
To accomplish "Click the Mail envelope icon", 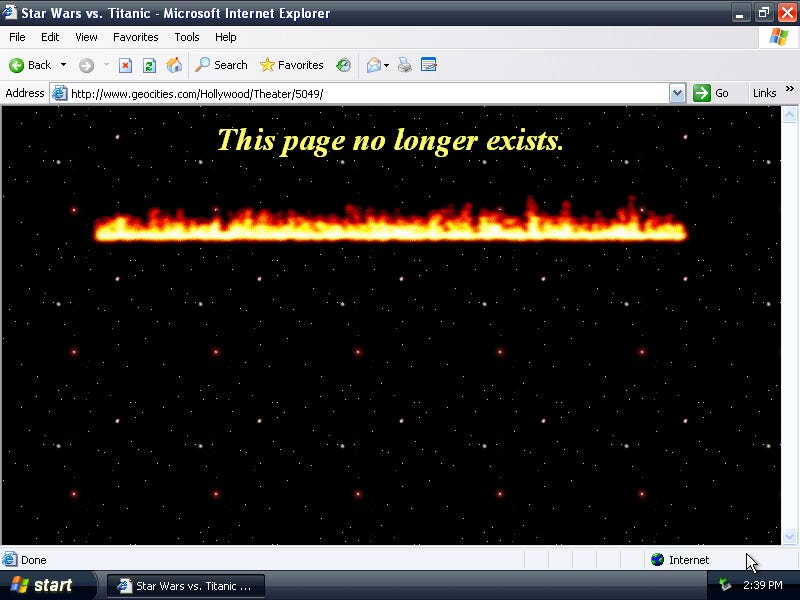I will 373,65.
